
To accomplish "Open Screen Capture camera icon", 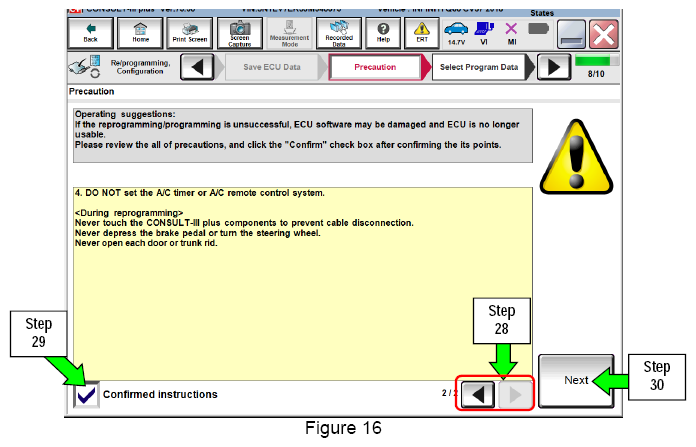I will click(240, 33).
